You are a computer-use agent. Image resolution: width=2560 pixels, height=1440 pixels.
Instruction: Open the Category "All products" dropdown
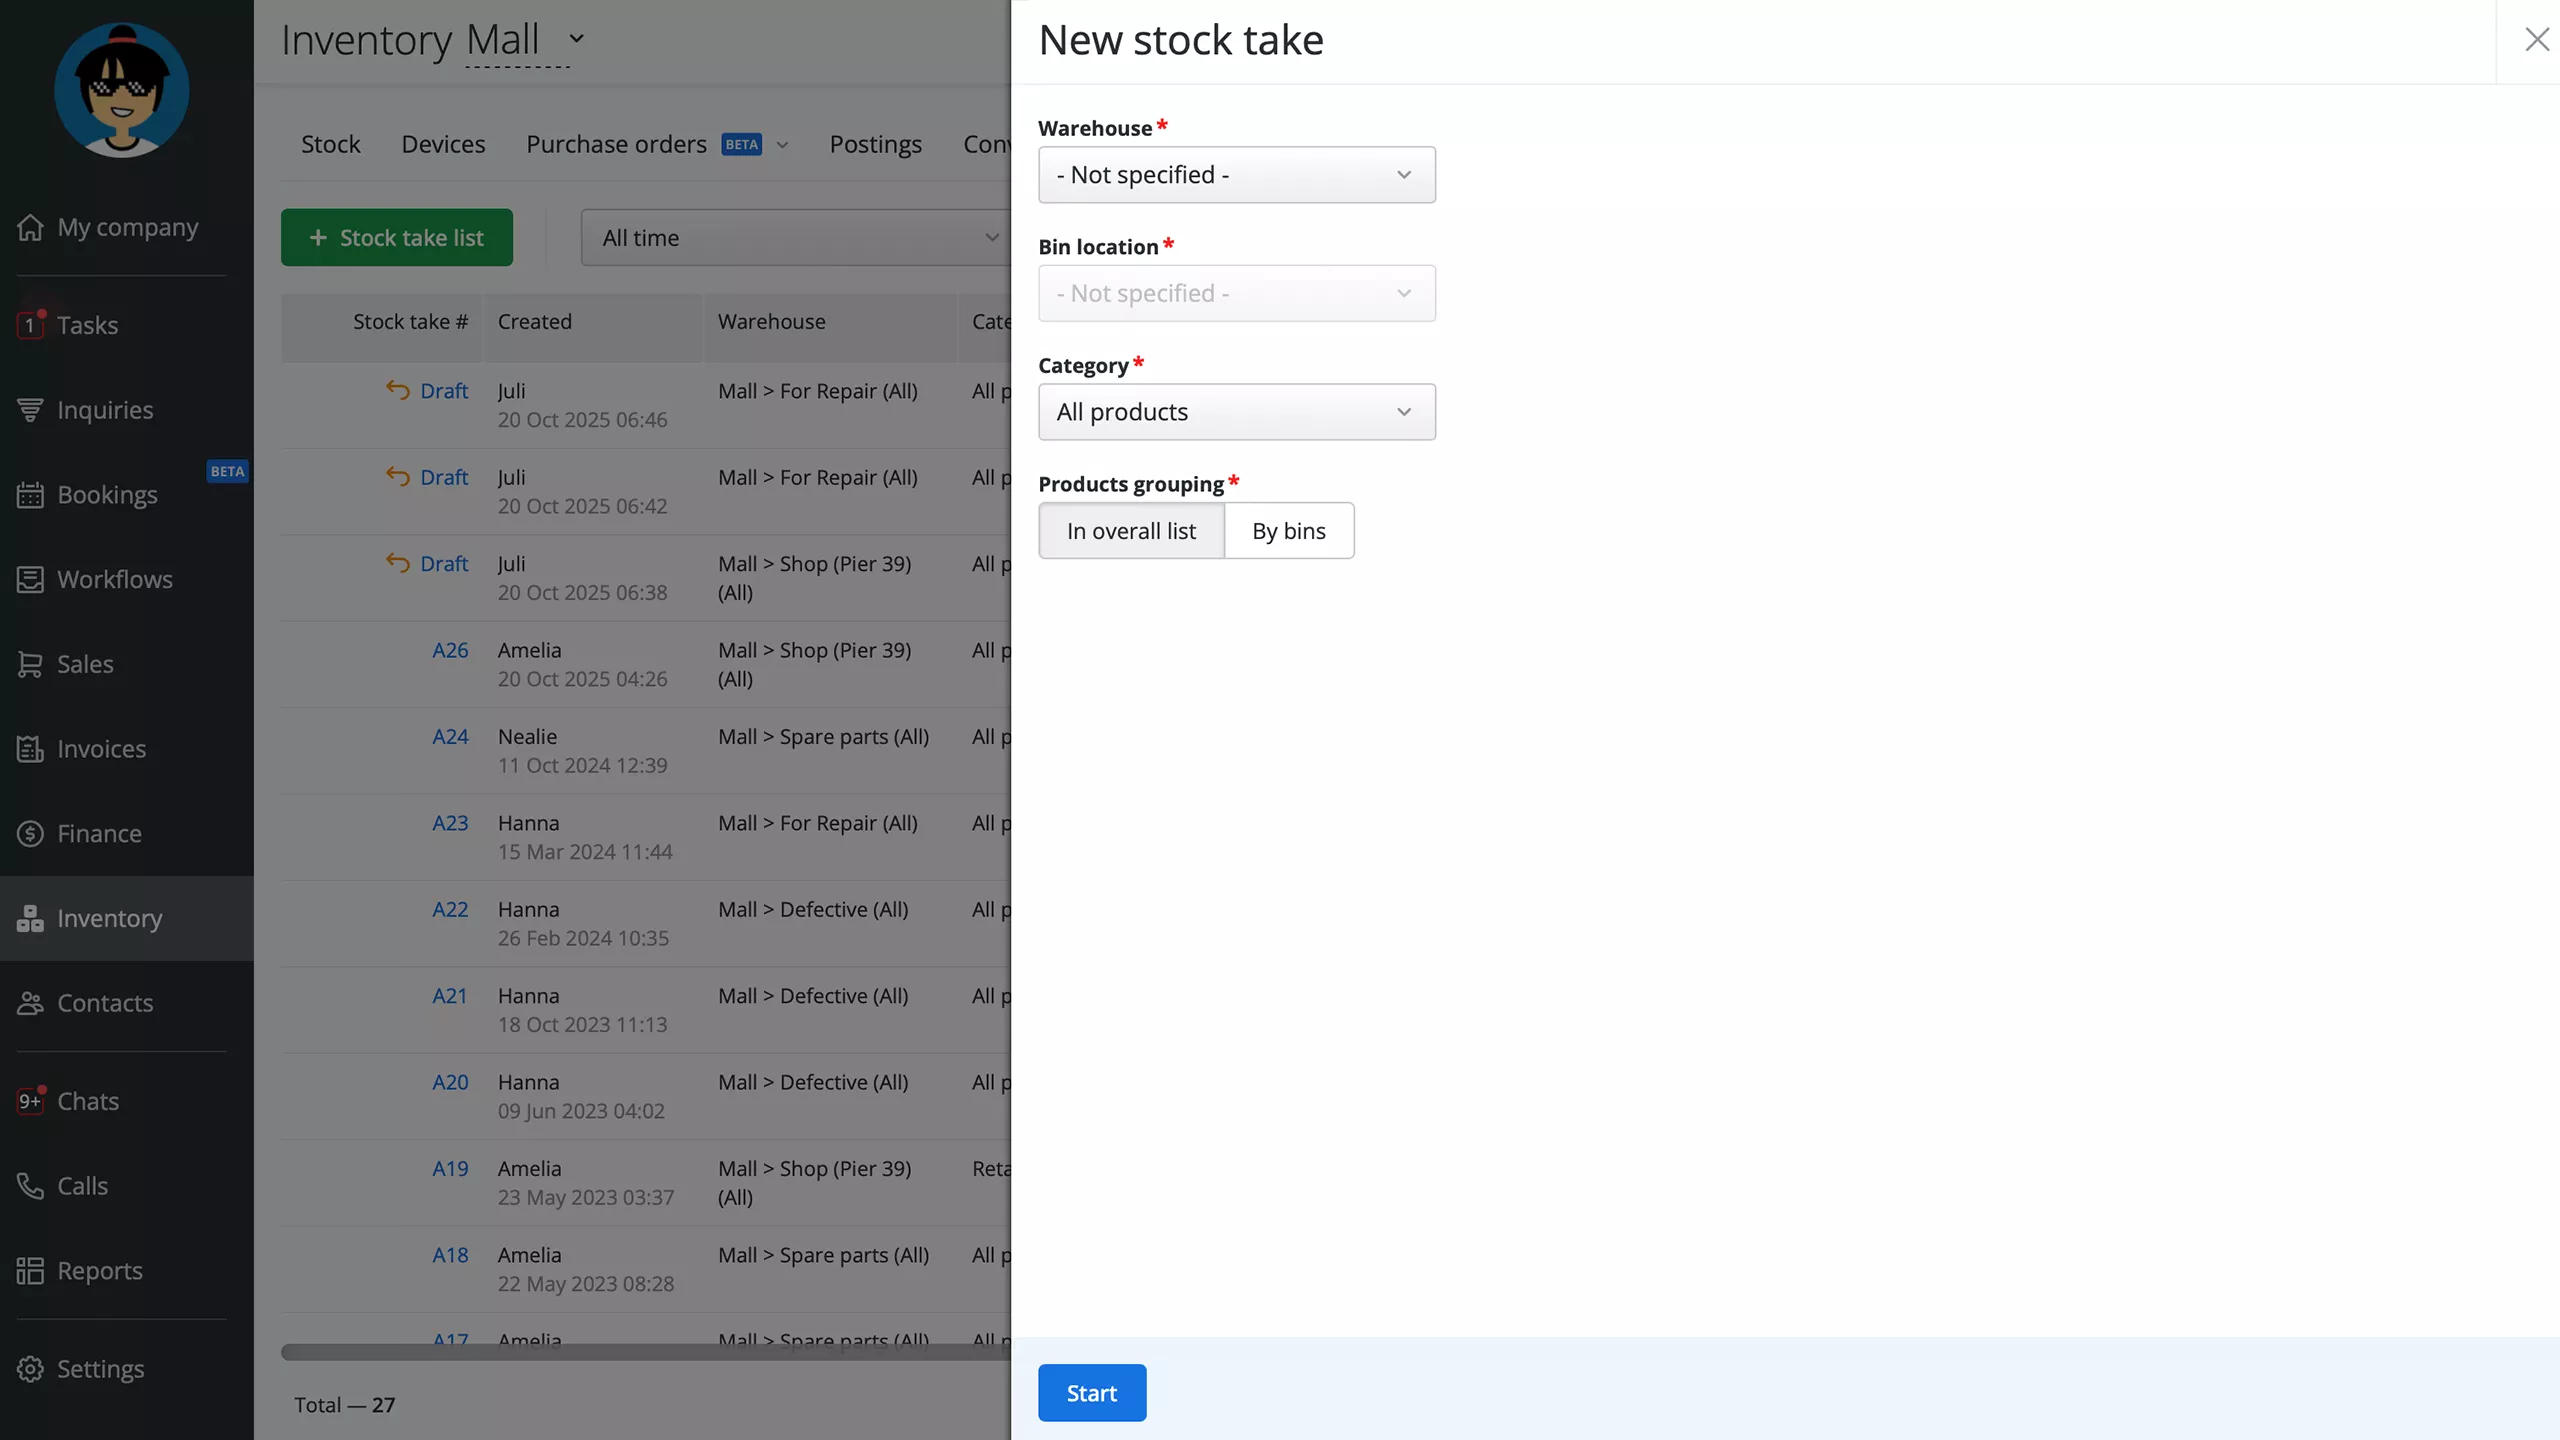pyautogui.click(x=1236, y=412)
